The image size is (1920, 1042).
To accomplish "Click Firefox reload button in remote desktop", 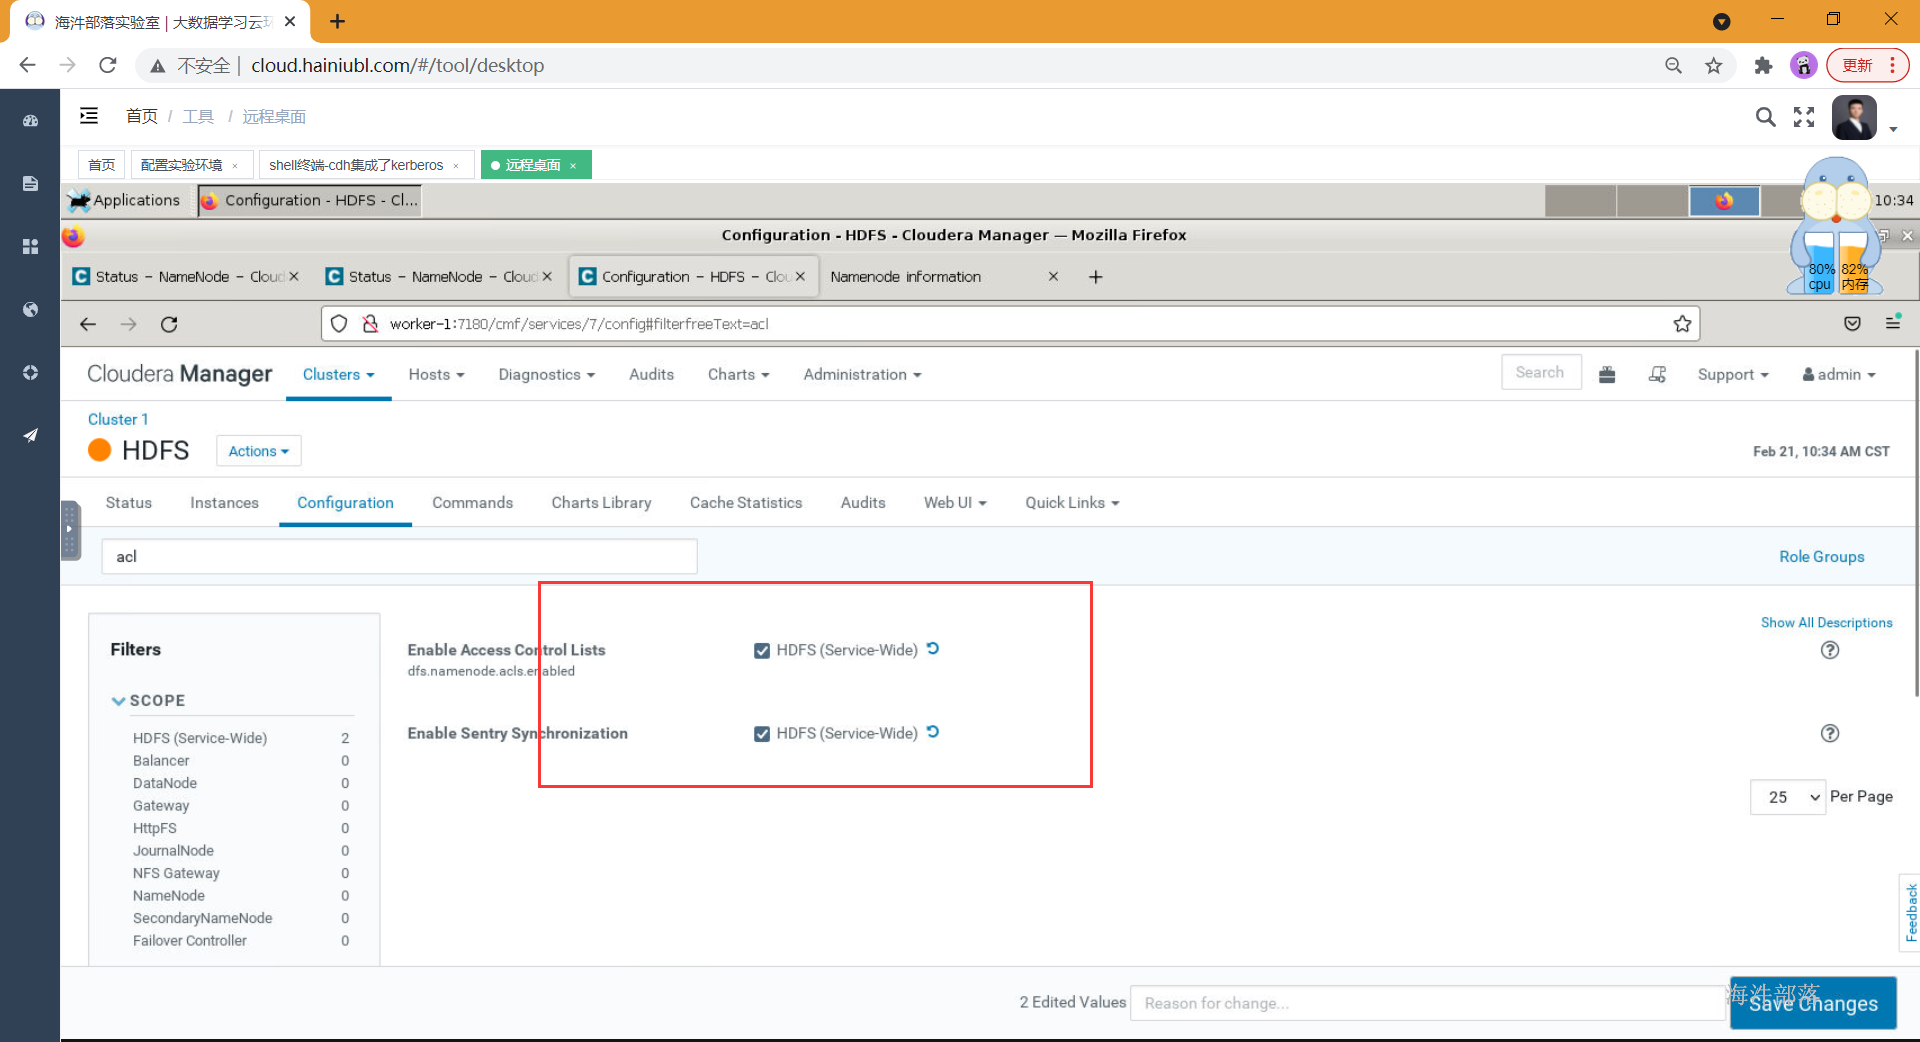I will [169, 324].
